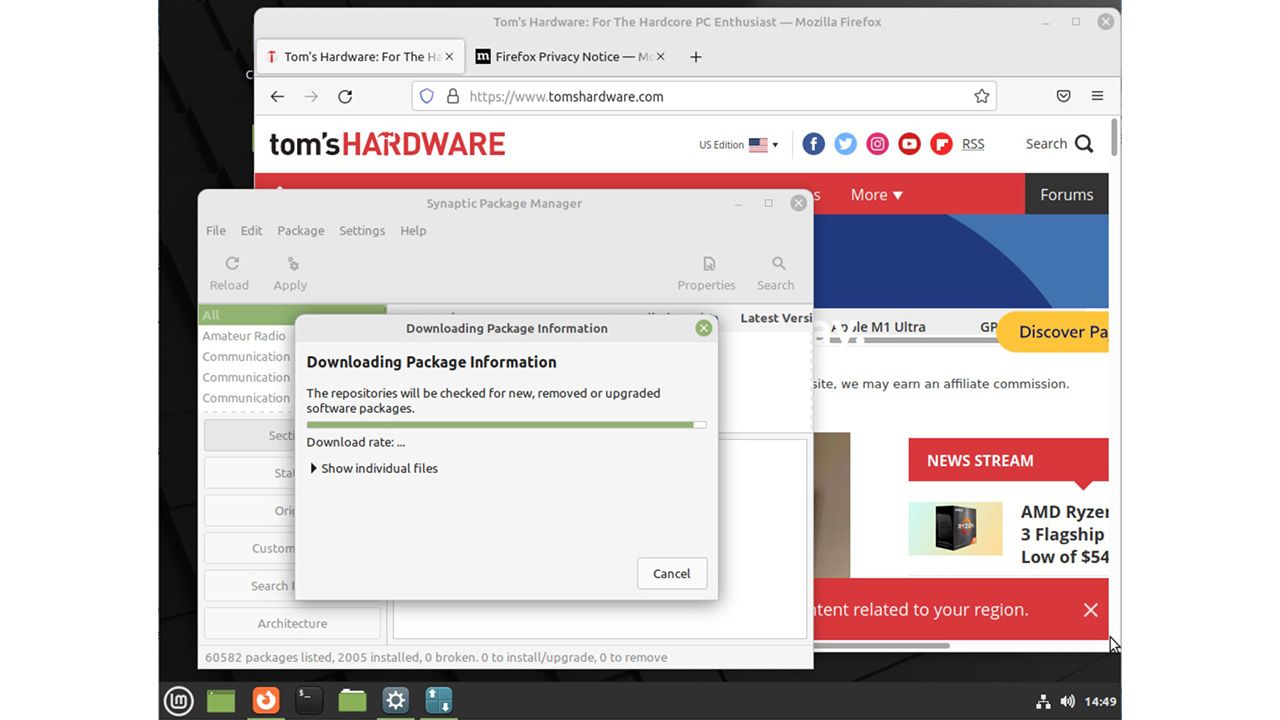
Task: Open Synaptic Settings menu
Action: [362, 231]
